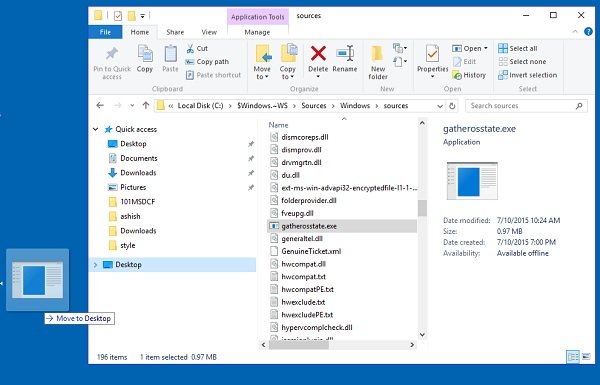The image size is (600, 385).
Task: Click the Copy to ribbon icon
Action: (x=288, y=54)
